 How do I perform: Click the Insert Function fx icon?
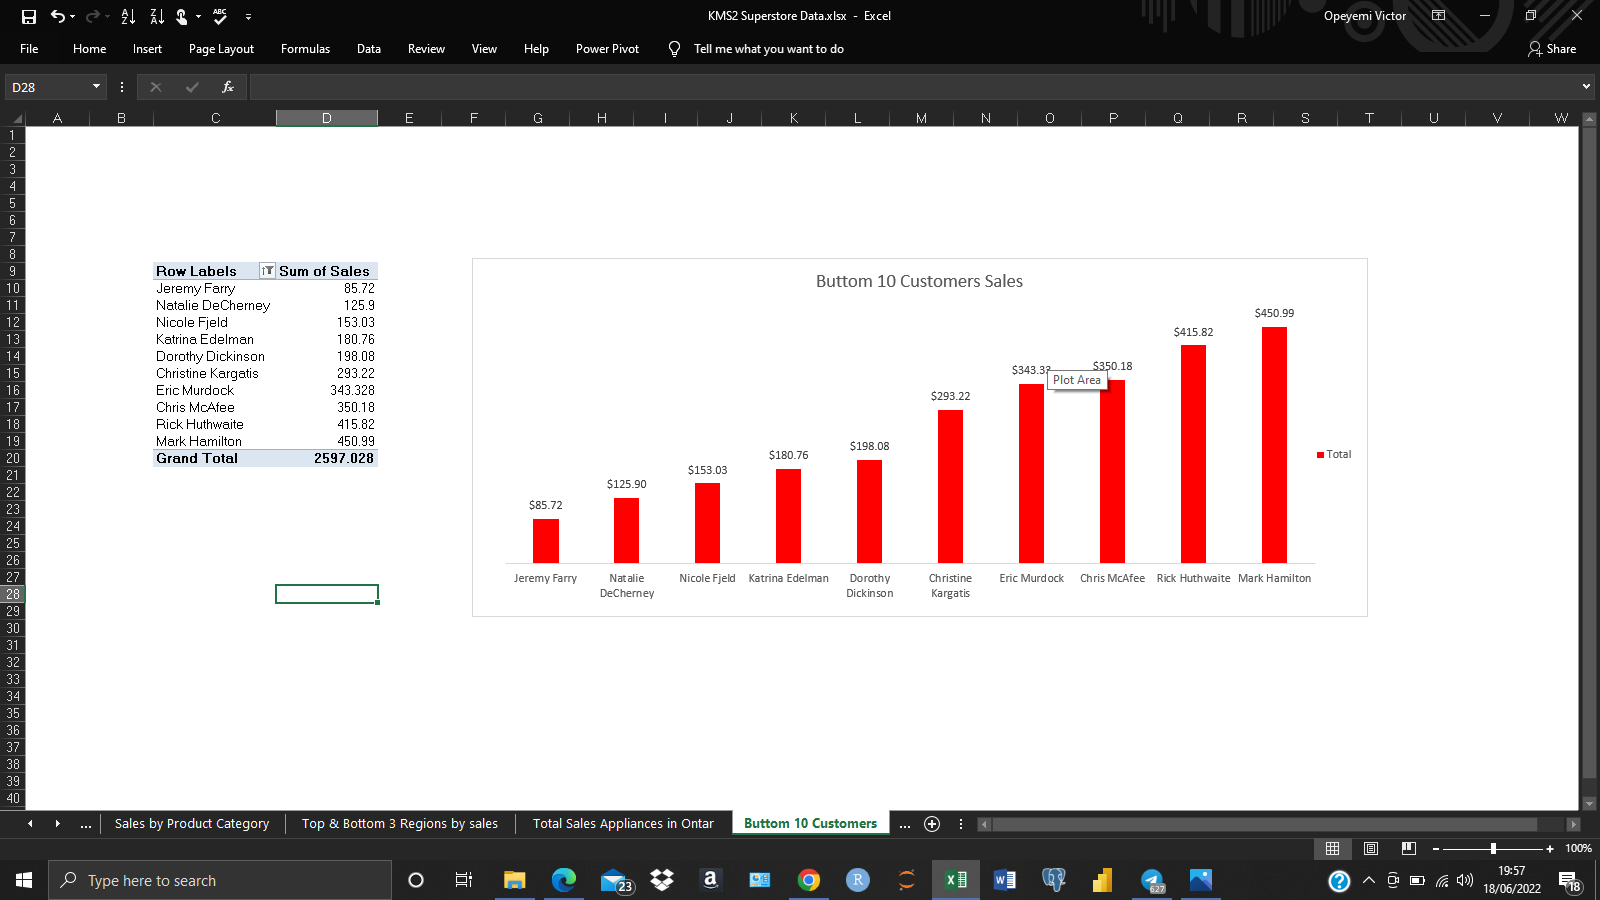[227, 87]
